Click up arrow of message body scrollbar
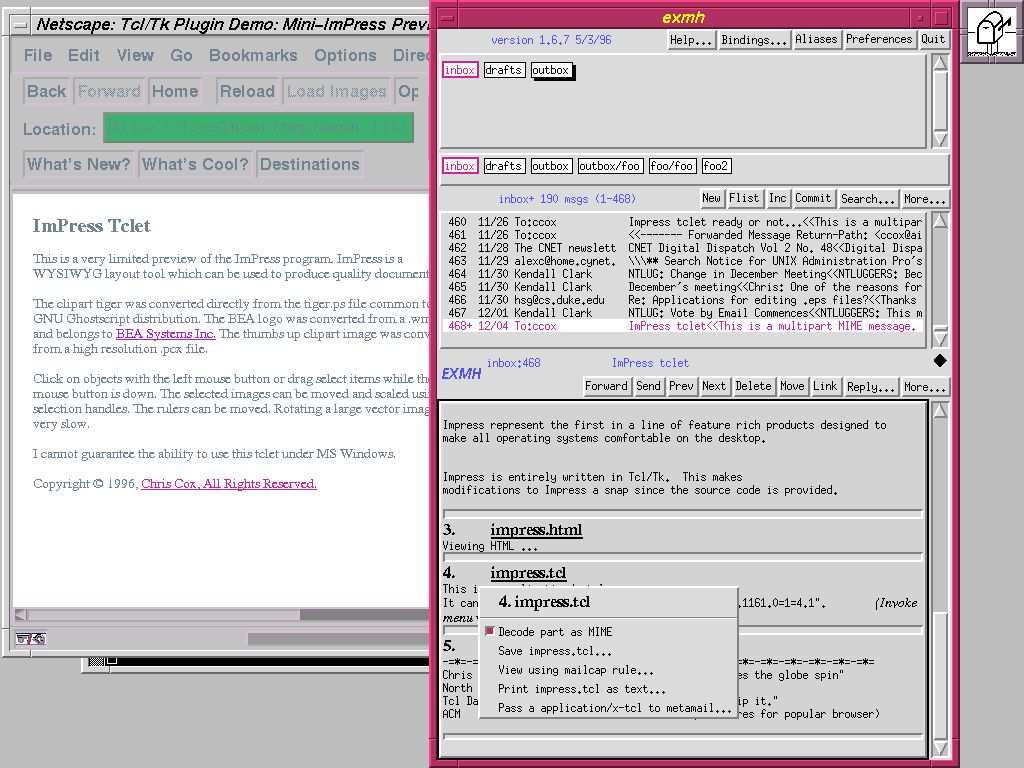1024x768 pixels. click(x=940, y=410)
